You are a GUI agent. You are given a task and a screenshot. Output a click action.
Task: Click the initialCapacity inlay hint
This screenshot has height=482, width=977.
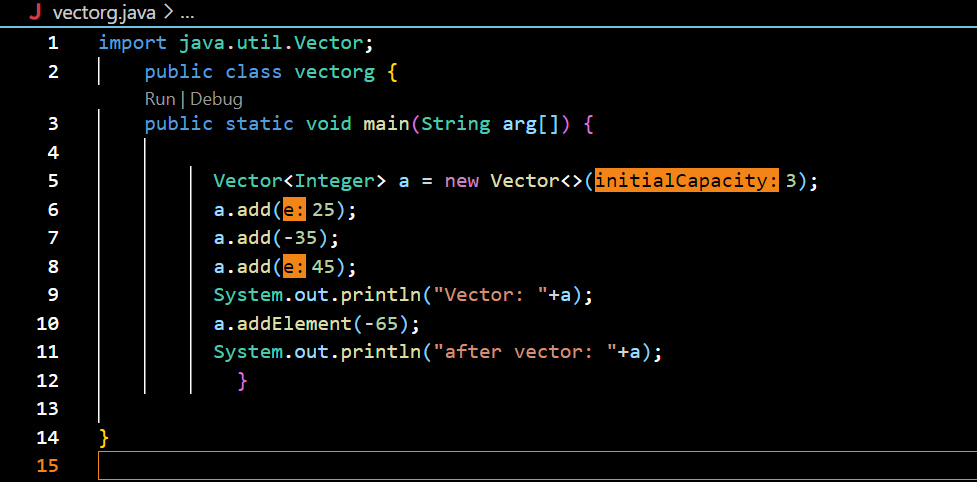click(687, 181)
